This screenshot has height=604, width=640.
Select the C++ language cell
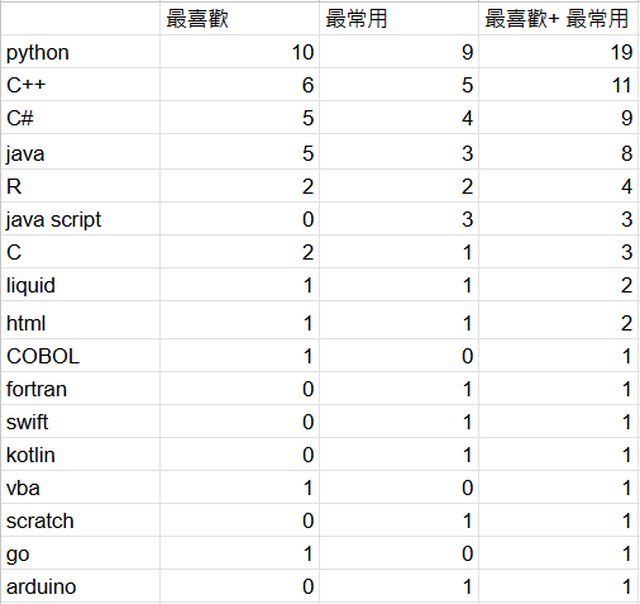[x=80, y=86]
